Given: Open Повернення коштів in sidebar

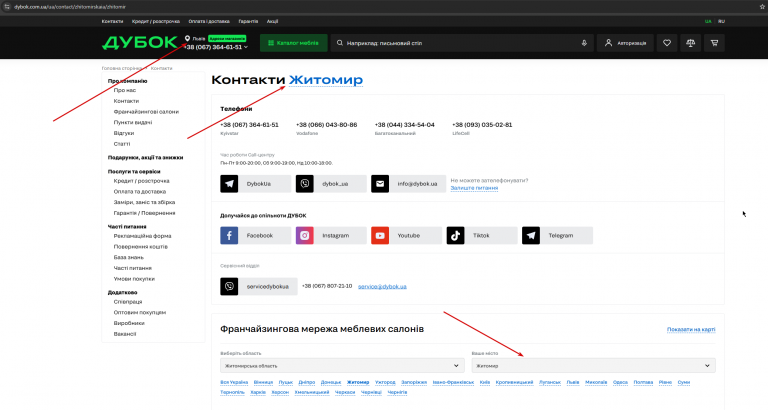Looking at the screenshot, I should point(141,247).
